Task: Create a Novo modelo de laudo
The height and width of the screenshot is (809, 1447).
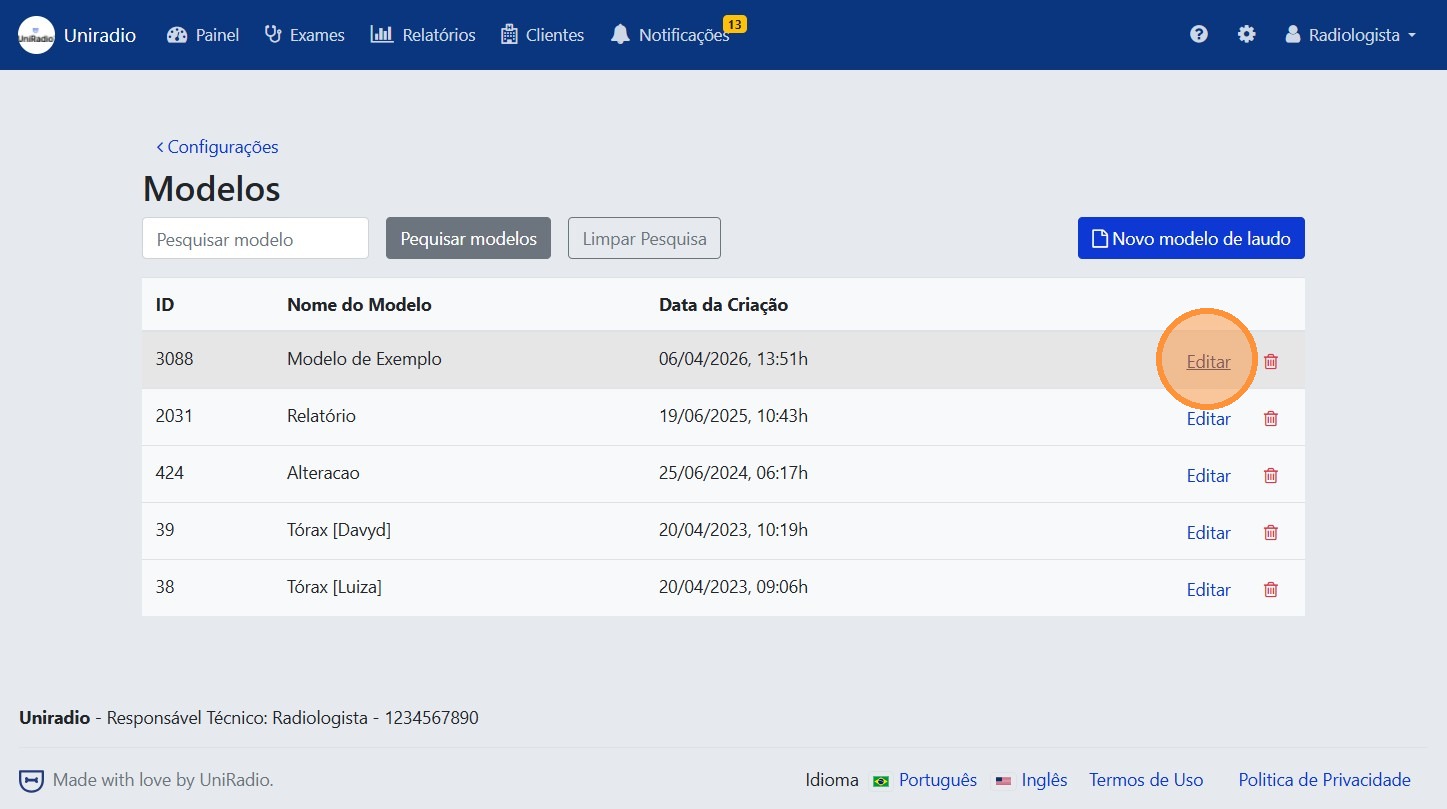Action: pos(1190,239)
